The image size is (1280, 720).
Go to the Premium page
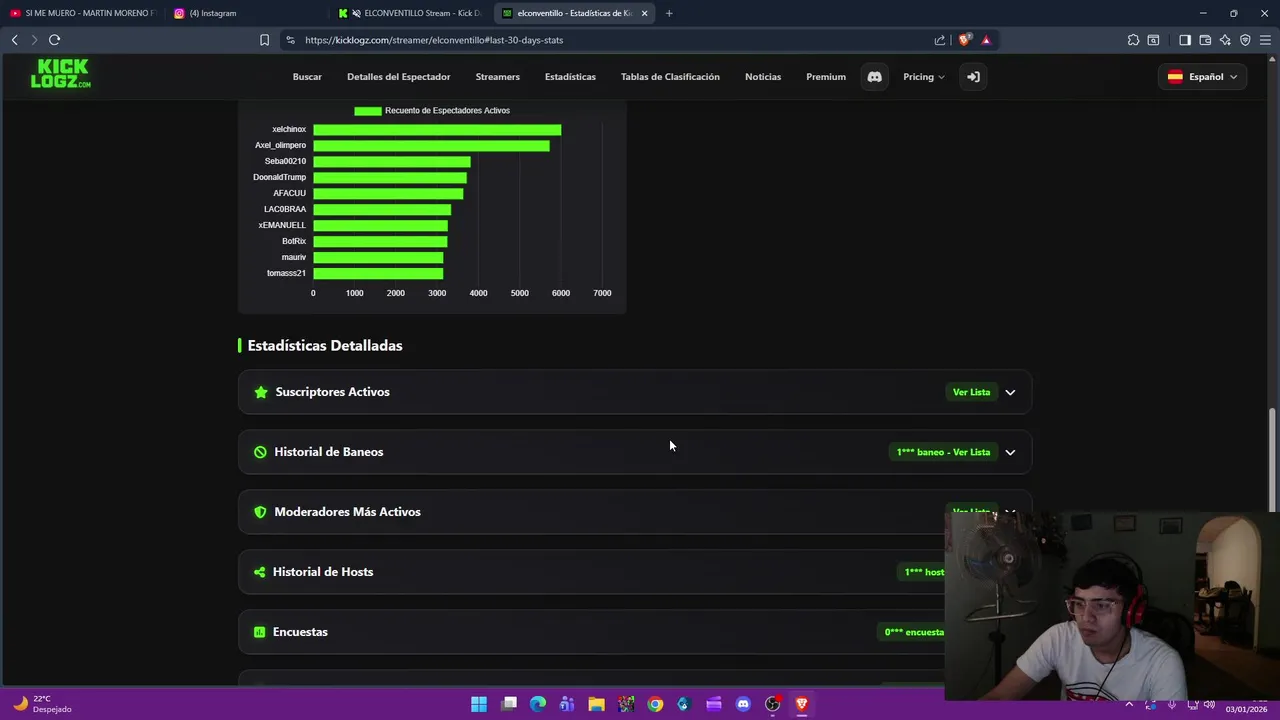coord(826,77)
